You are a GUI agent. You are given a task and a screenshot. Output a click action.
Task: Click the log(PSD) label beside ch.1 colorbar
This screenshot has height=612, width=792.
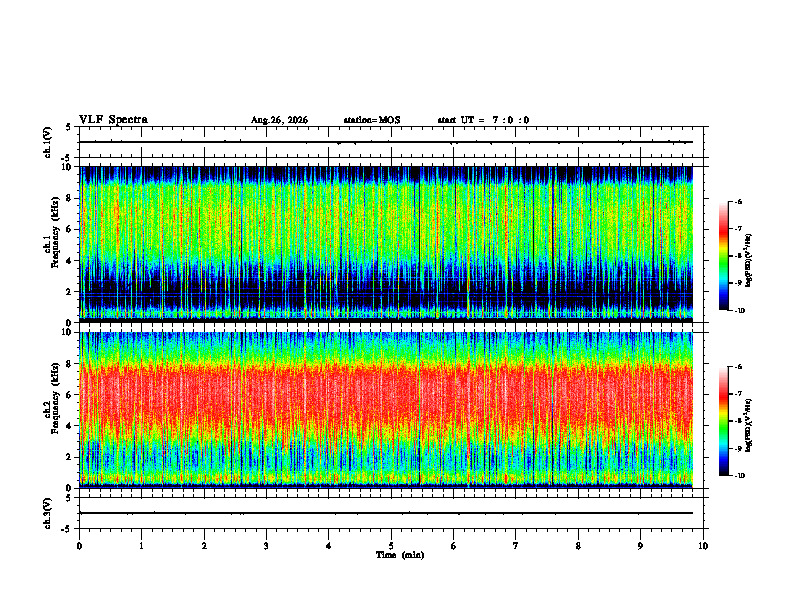[x=749, y=260]
